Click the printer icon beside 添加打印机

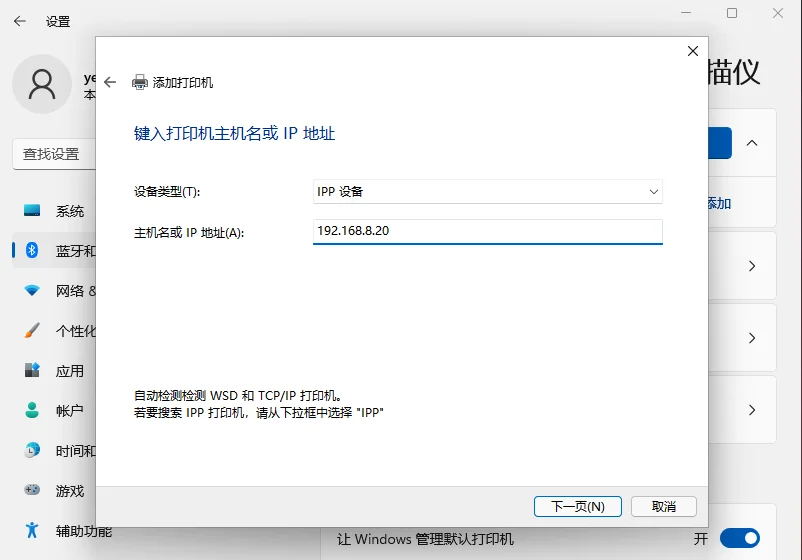140,82
